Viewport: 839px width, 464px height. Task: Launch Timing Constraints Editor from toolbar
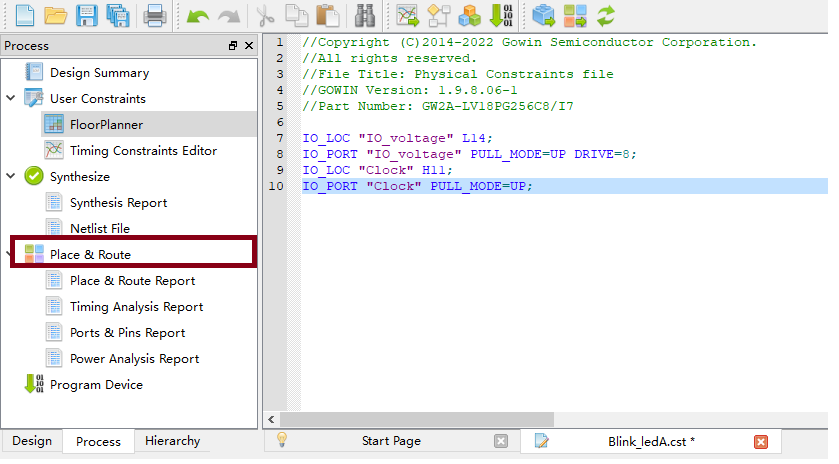407,16
